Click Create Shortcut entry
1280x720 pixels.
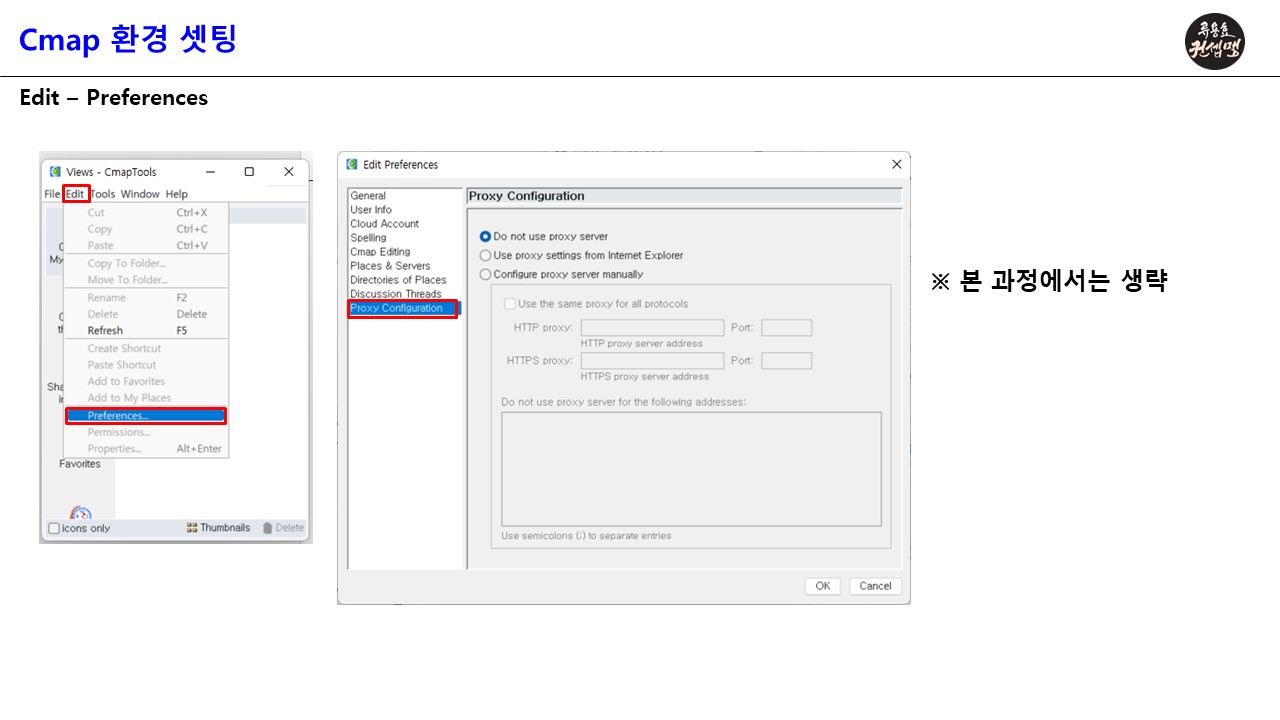tap(146, 349)
